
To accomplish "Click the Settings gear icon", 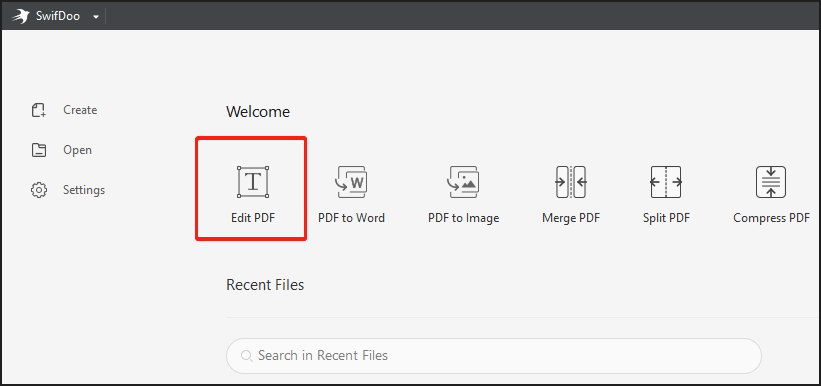I will [39, 190].
